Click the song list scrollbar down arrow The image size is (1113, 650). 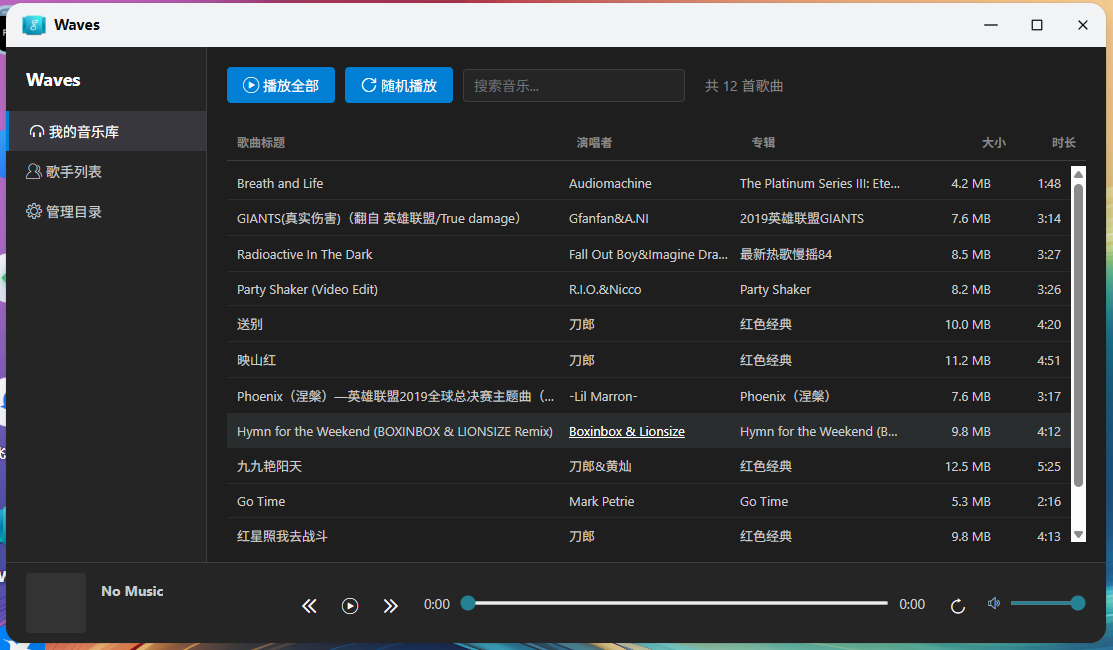tap(1078, 535)
